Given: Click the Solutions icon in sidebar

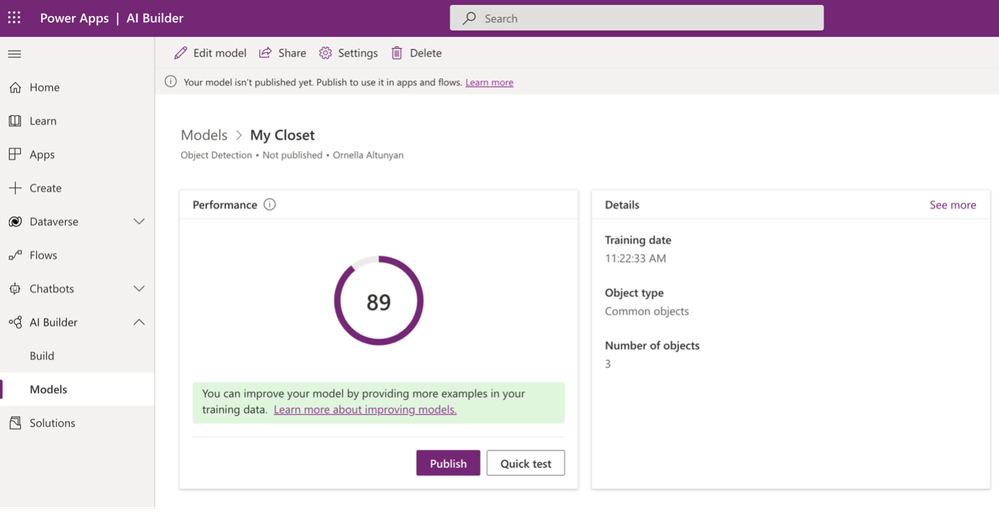Looking at the screenshot, I should tap(15, 423).
